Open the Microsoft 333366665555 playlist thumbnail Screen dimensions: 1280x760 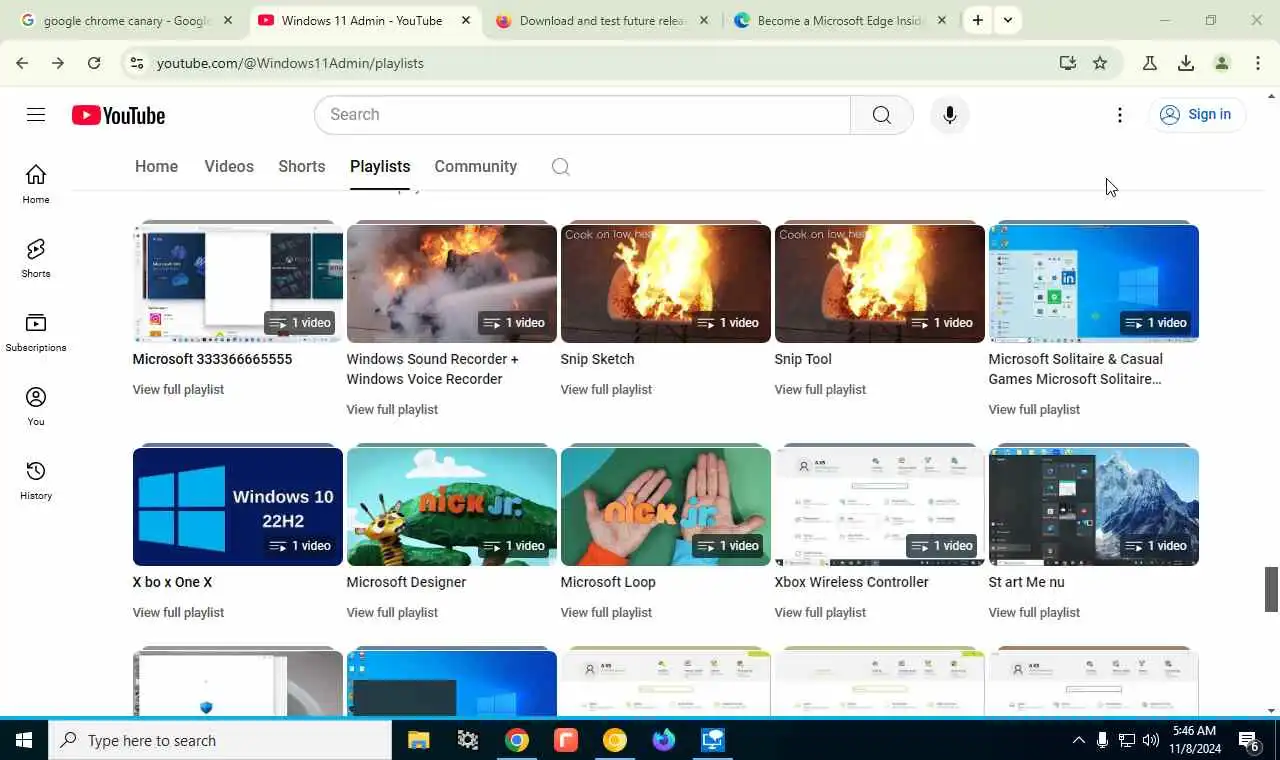(x=238, y=283)
